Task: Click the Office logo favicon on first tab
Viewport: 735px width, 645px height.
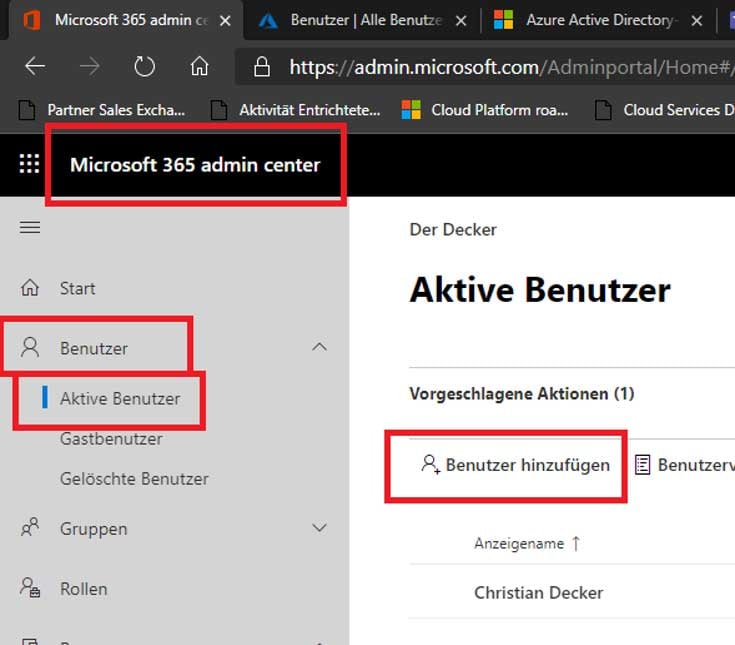Action: pos(32,20)
